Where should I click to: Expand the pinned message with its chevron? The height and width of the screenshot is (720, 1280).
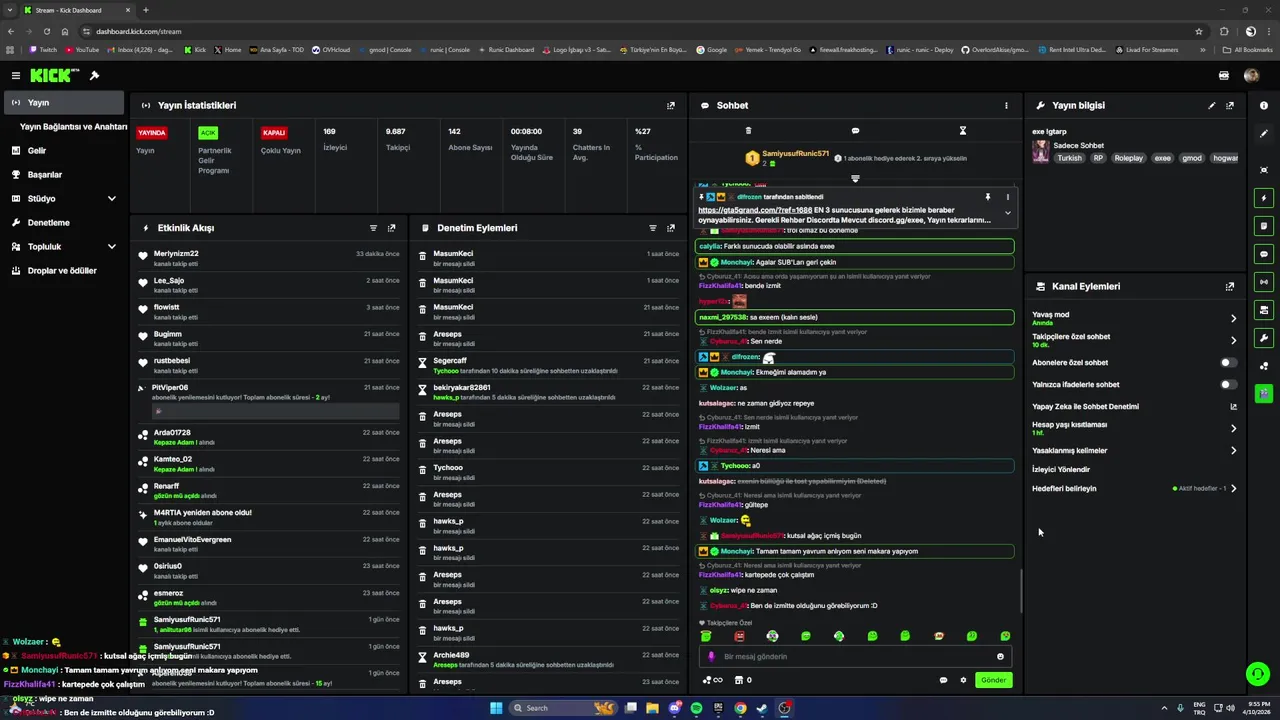coord(1007,213)
